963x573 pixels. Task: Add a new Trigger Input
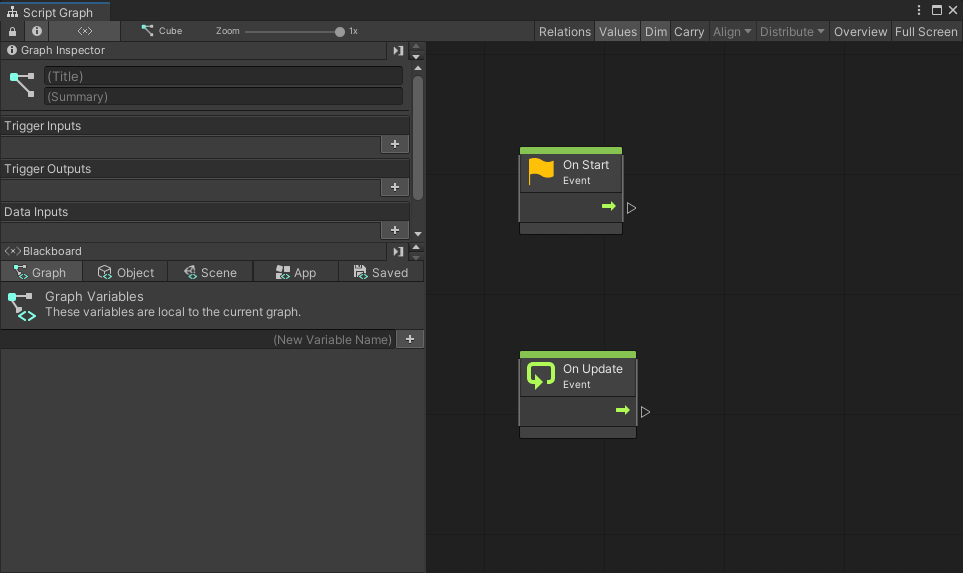pyautogui.click(x=395, y=144)
